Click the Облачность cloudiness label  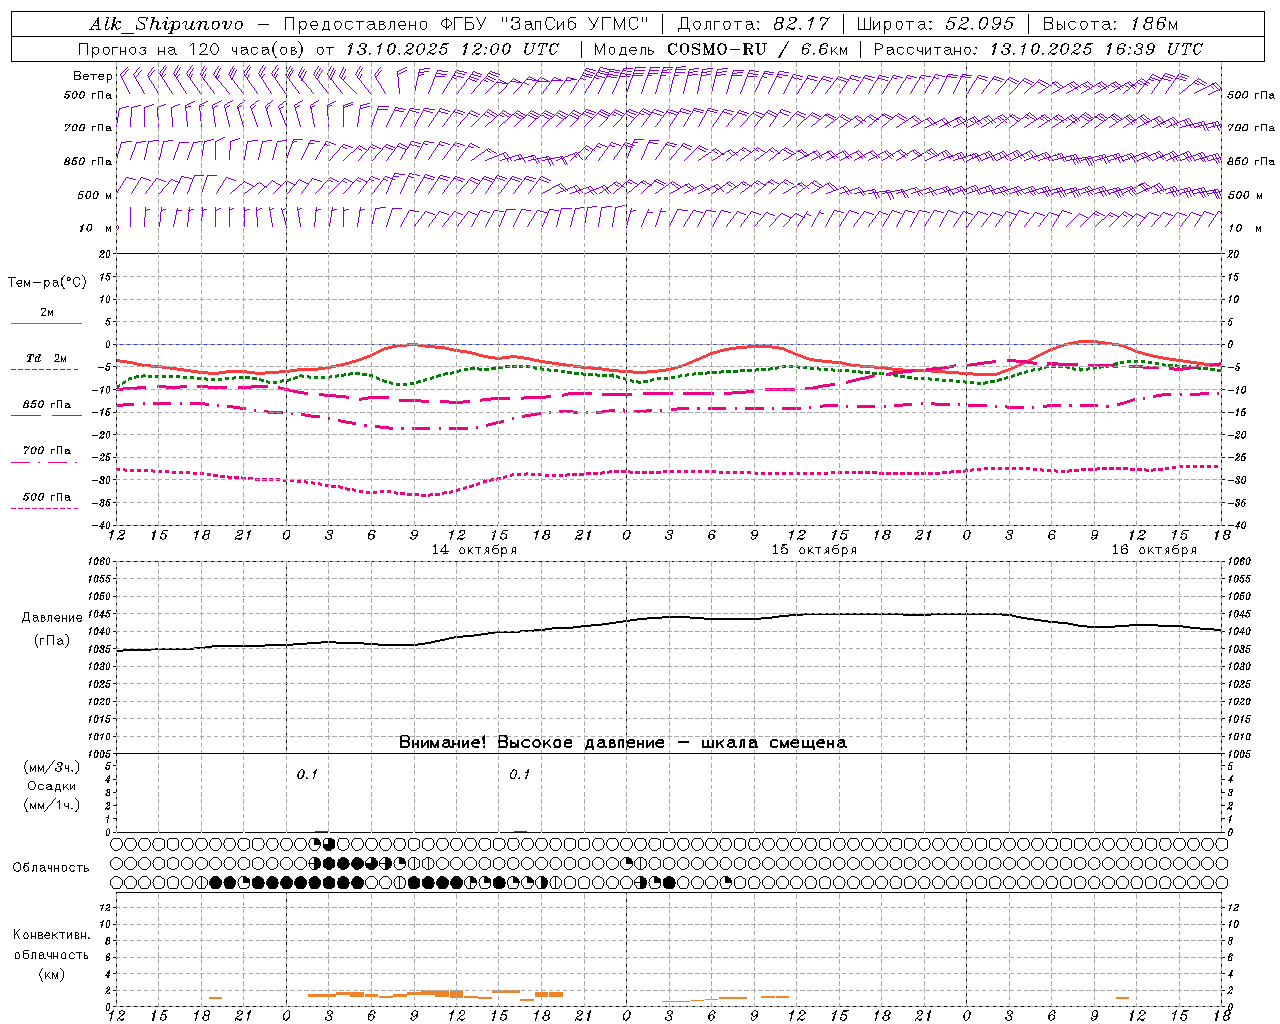(51, 868)
